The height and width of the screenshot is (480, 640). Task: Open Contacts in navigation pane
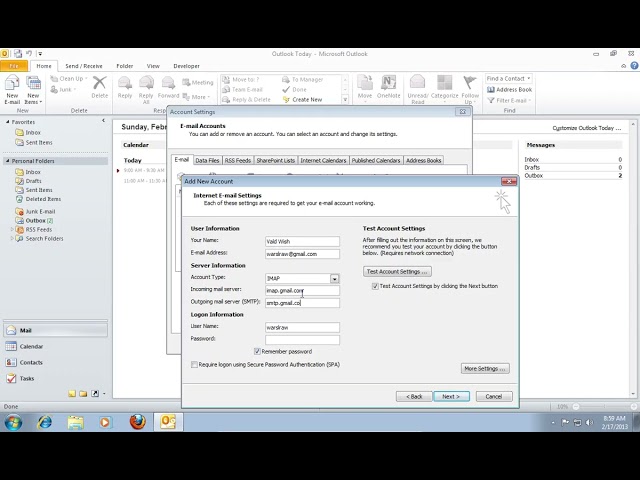point(56,362)
